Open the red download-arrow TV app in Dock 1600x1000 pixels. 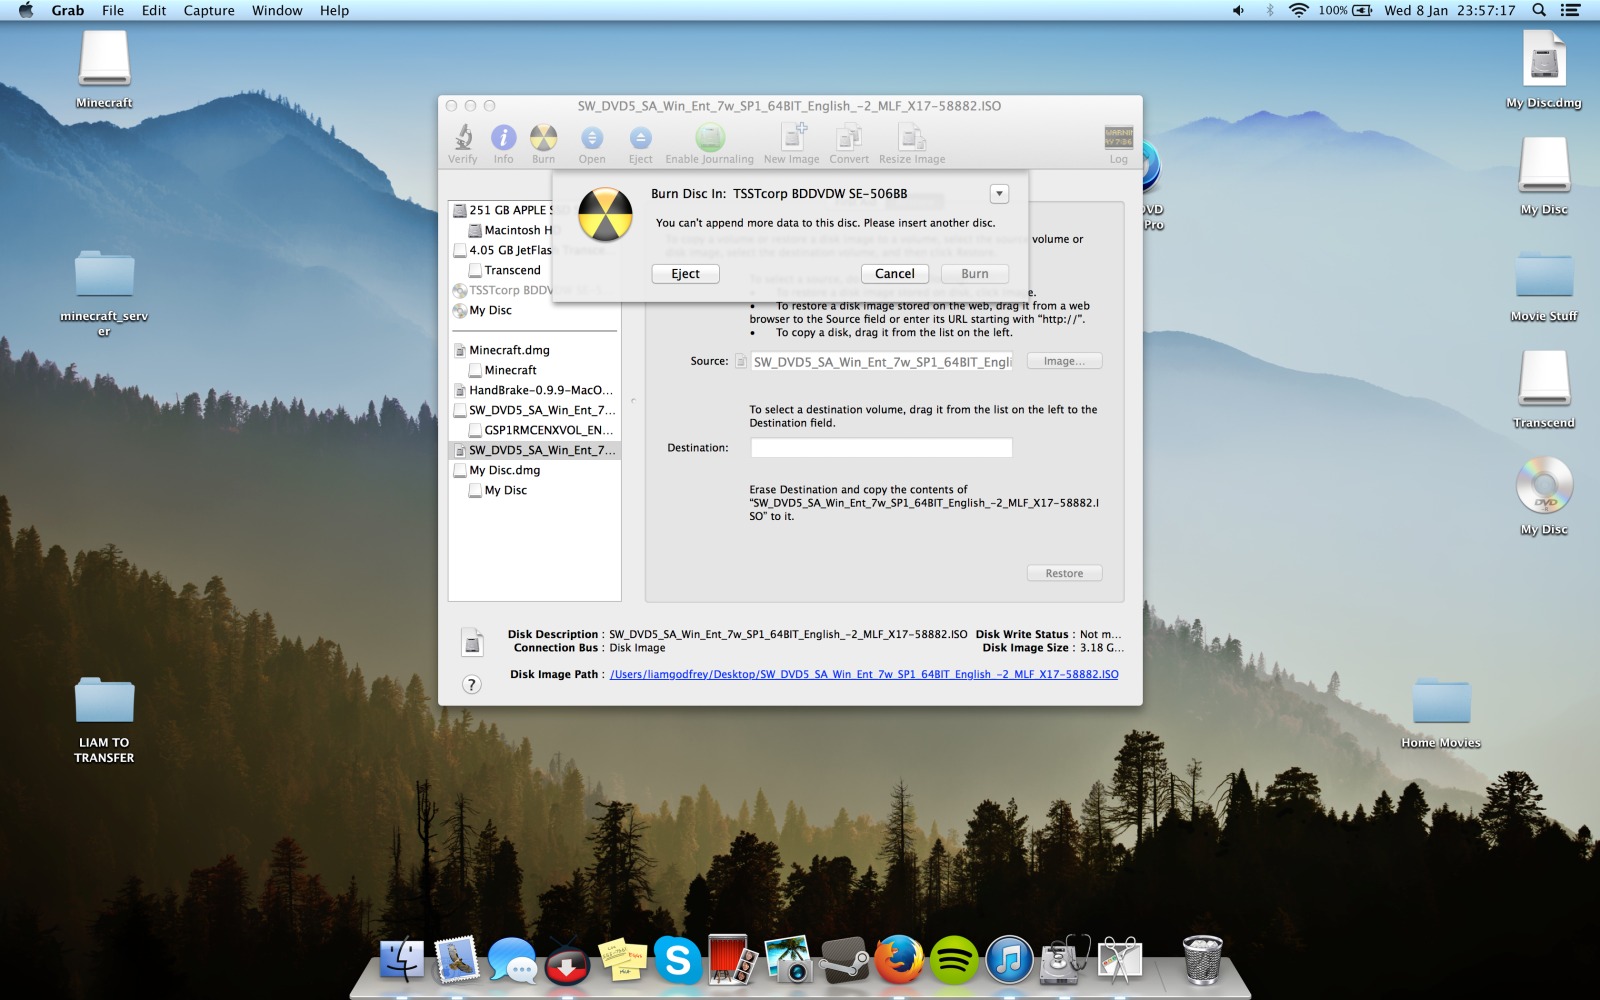pyautogui.click(x=567, y=962)
